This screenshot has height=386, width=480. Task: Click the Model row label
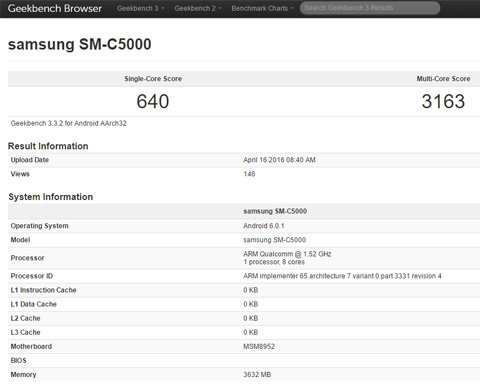click(x=20, y=240)
